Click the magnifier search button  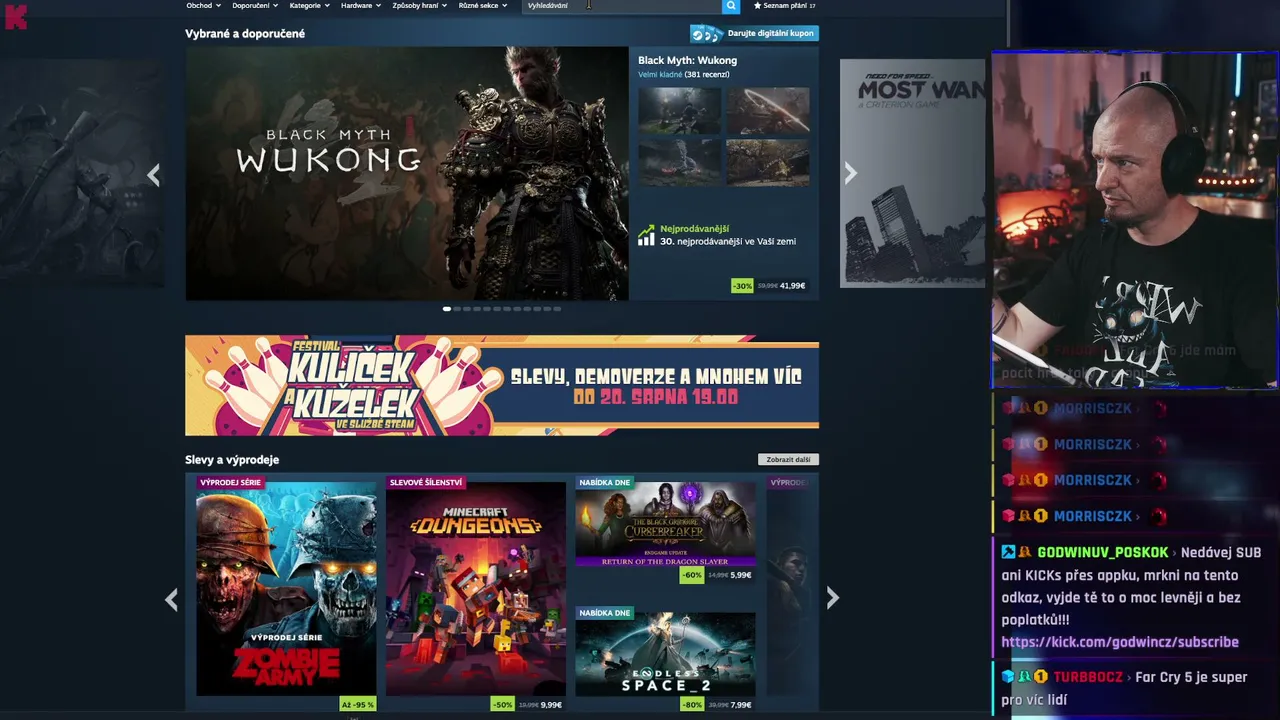tap(731, 6)
